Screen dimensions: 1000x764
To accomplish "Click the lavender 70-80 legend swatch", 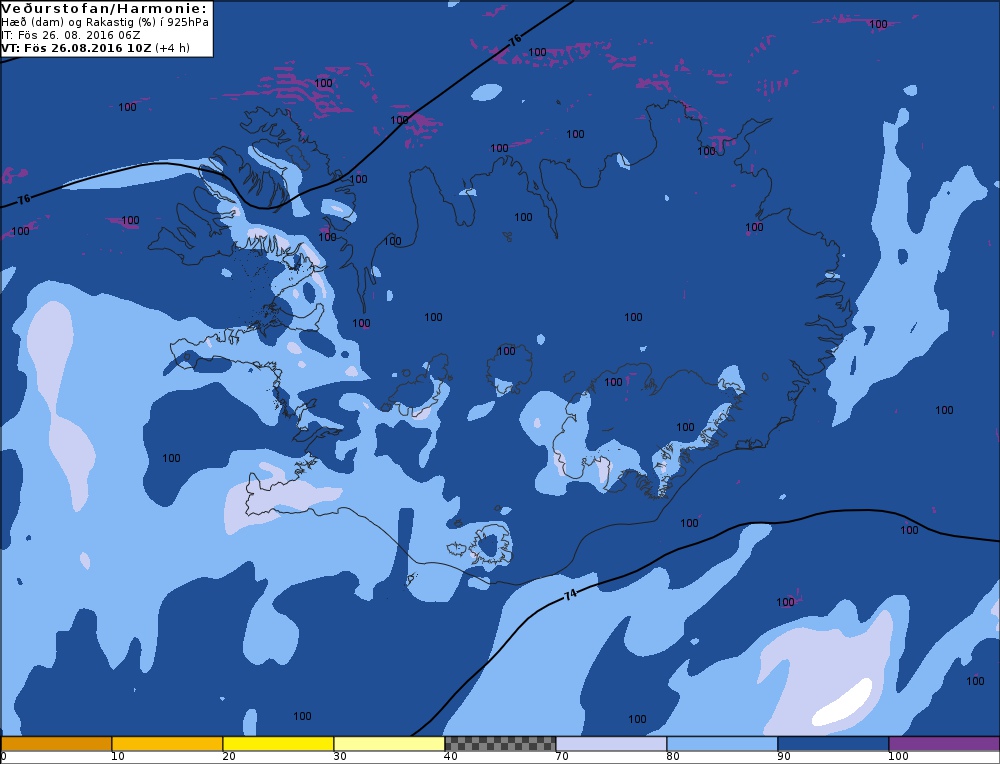I will [x=611, y=744].
